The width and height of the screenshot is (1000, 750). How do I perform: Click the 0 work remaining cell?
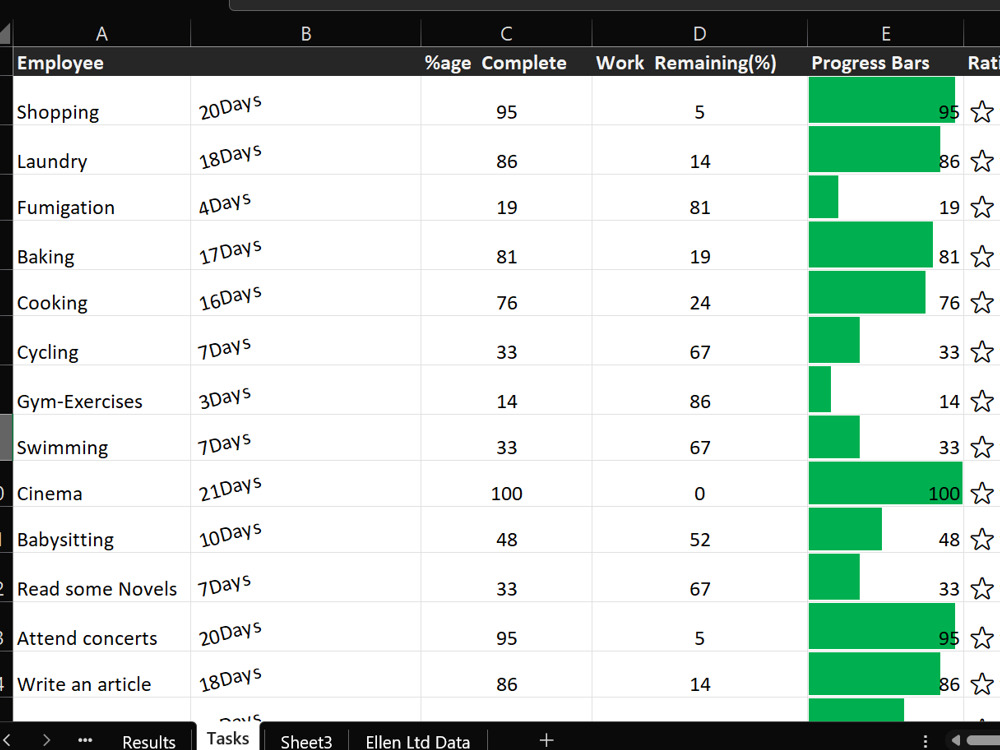pyautogui.click(x=700, y=483)
